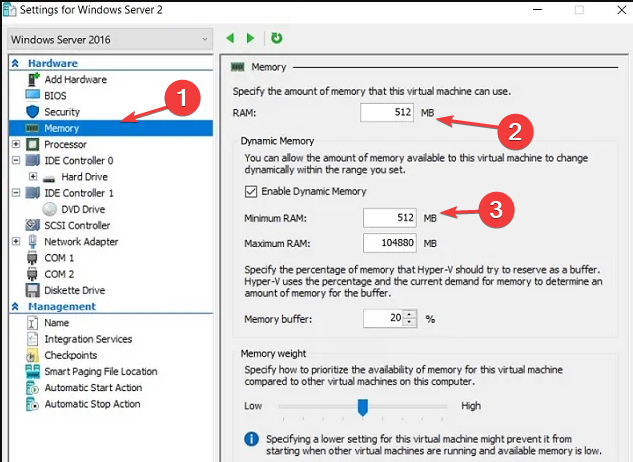The image size is (633, 462).
Task: Select the Name management item
Action: tap(57, 323)
